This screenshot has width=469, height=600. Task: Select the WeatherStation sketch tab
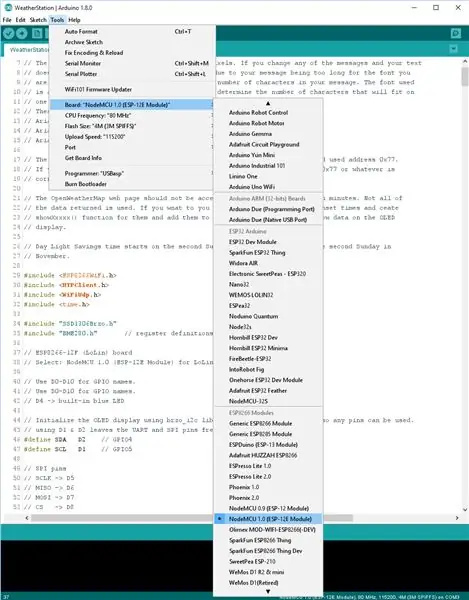[x=28, y=50]
